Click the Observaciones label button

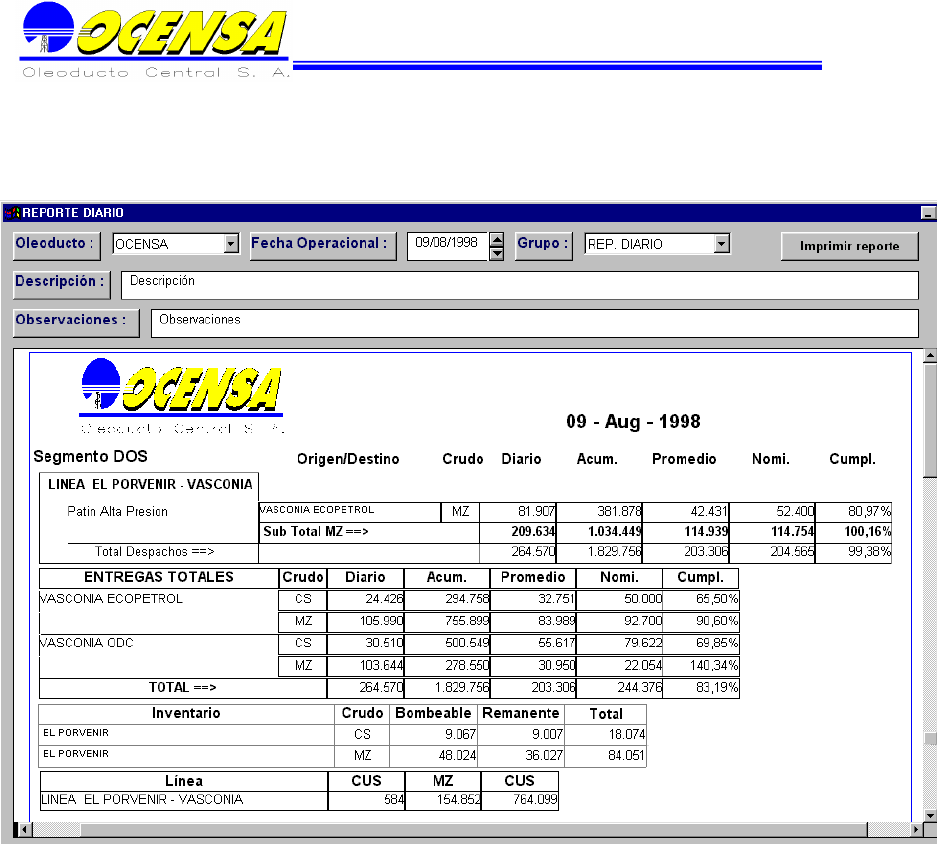[76, 322]
